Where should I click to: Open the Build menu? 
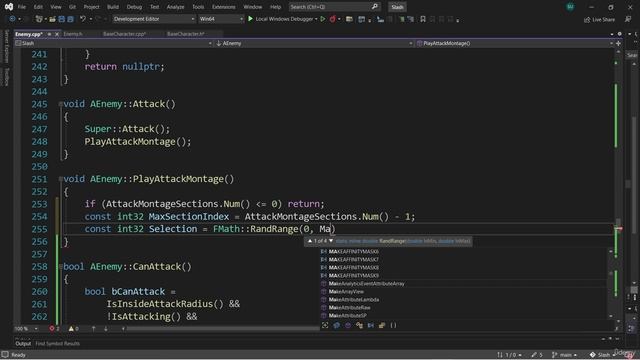coord(113,7)
